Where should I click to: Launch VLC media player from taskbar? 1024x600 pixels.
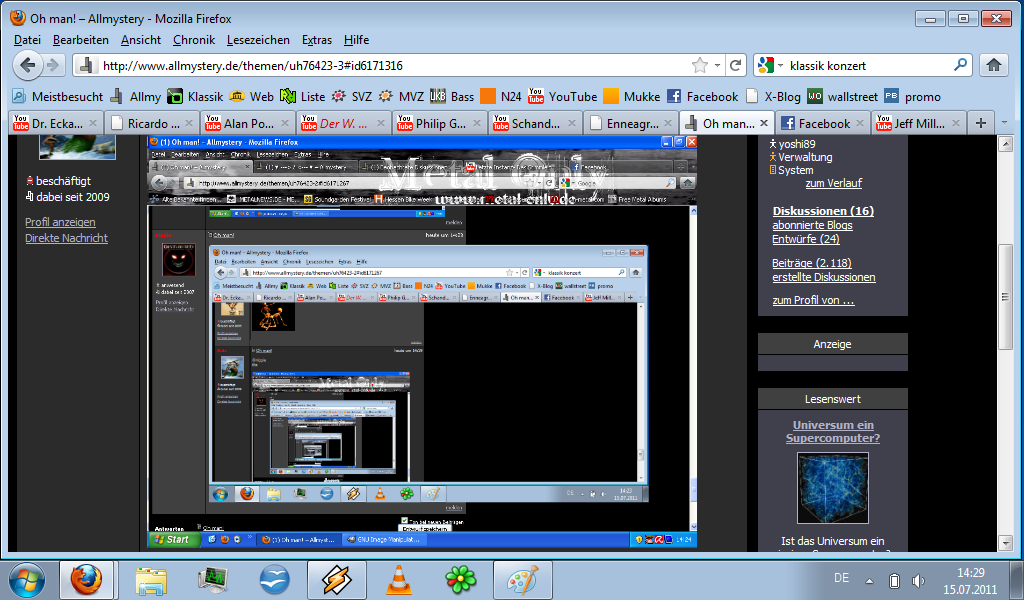click(x=399, y=580)
